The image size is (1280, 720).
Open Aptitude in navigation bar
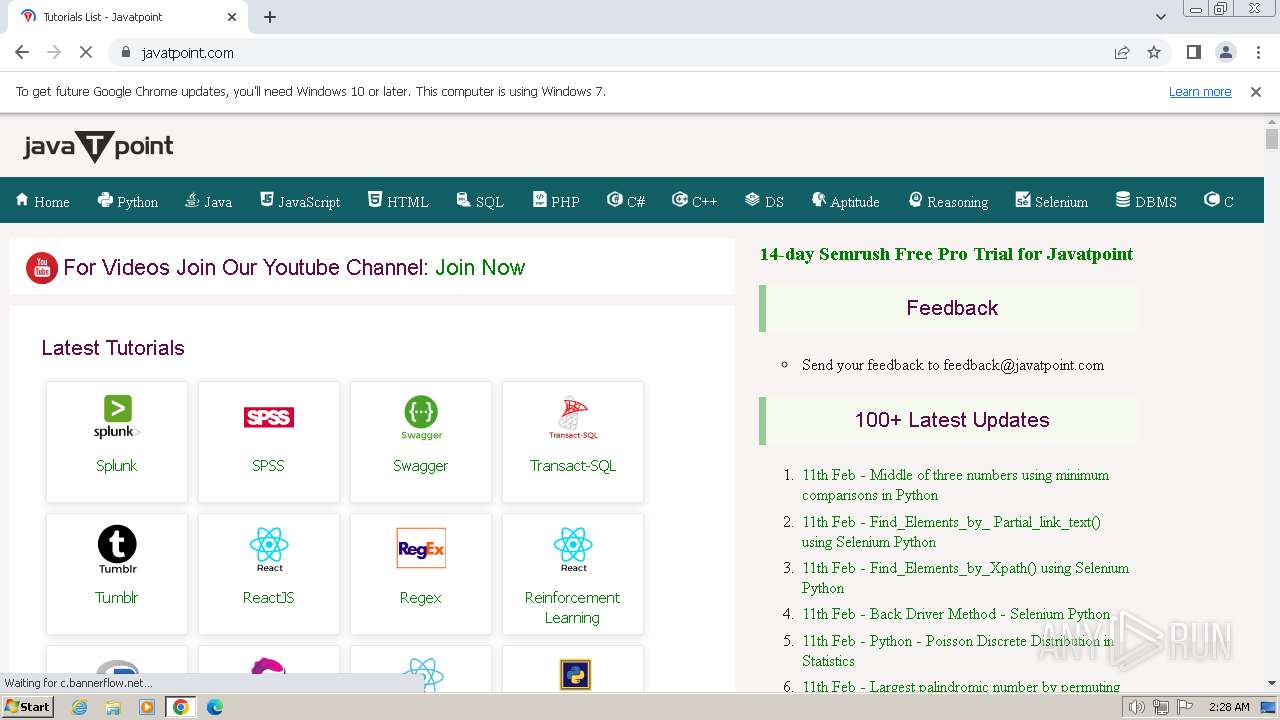pyautogui.click(x=845, y=201)
